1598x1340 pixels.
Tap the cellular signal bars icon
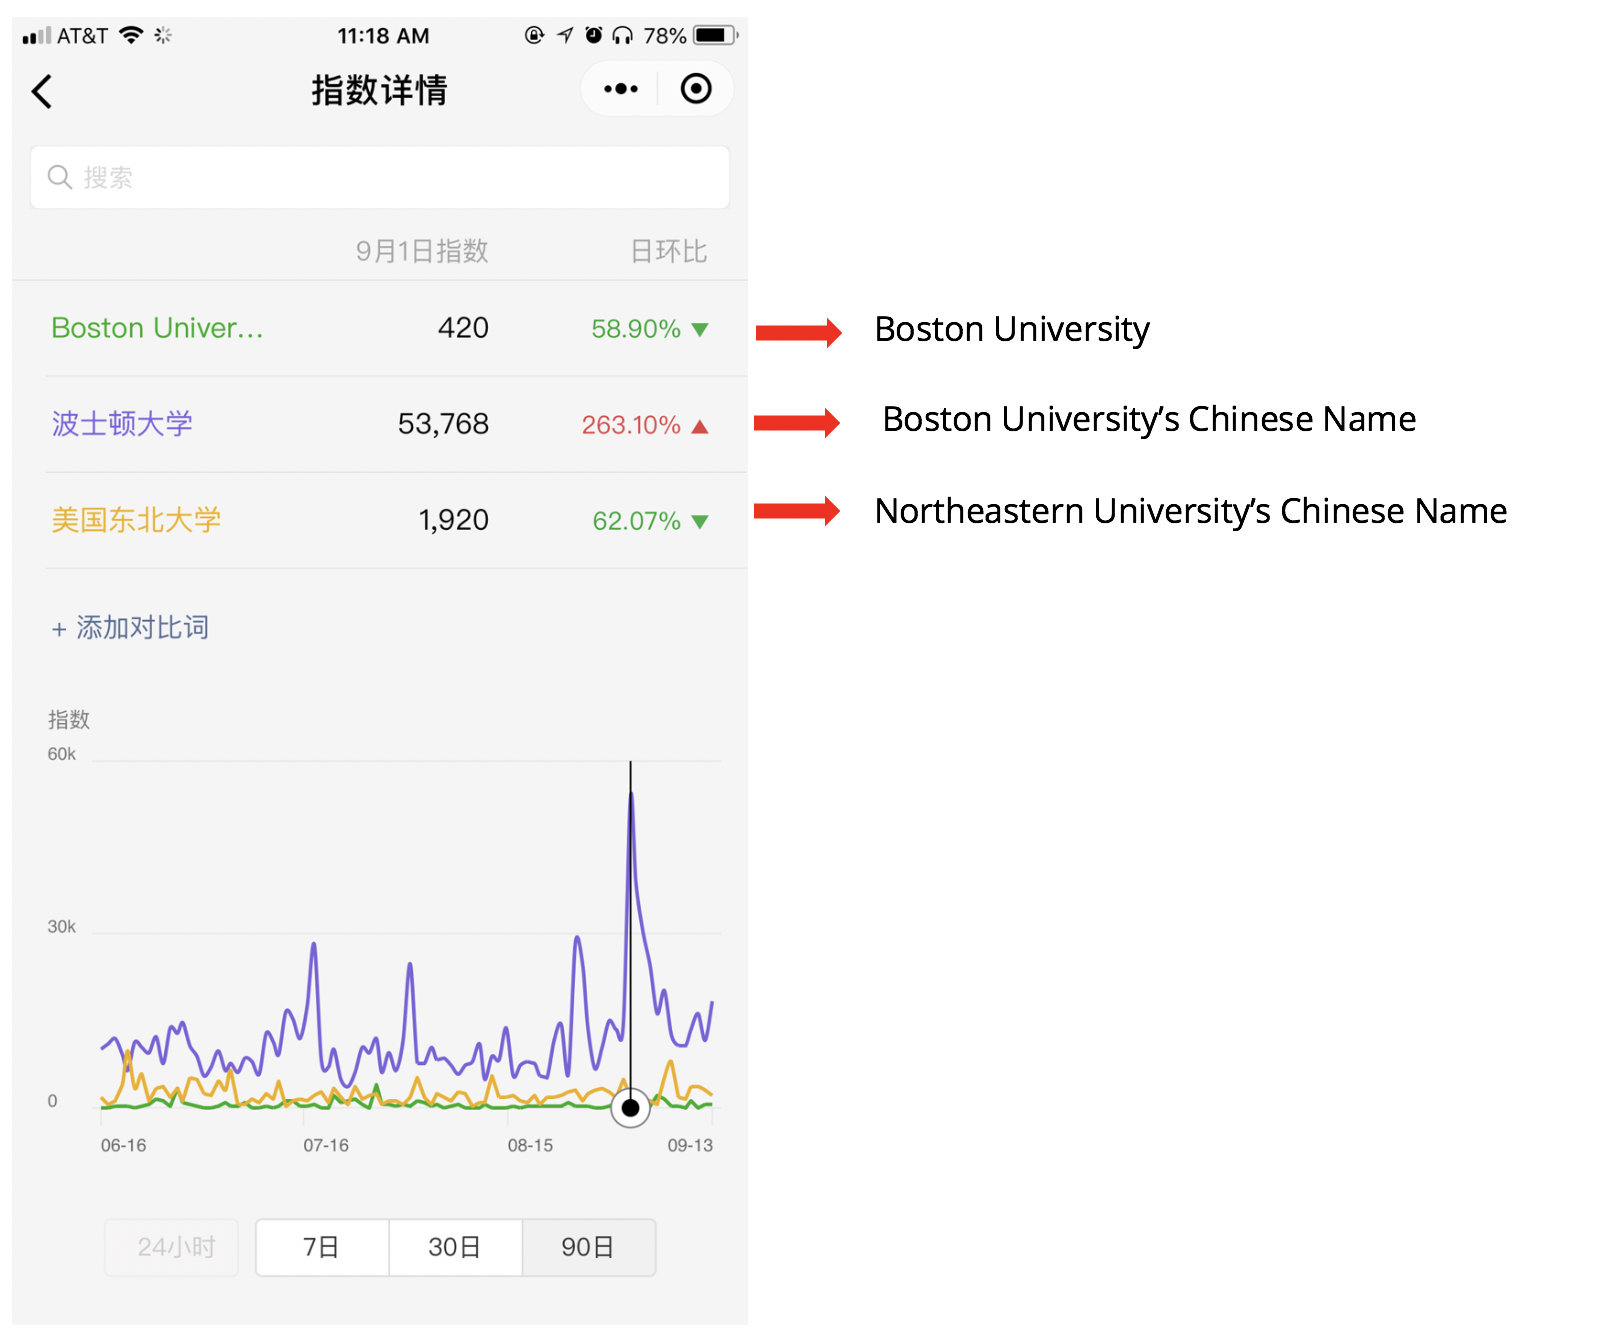click(x=37, y=36)
